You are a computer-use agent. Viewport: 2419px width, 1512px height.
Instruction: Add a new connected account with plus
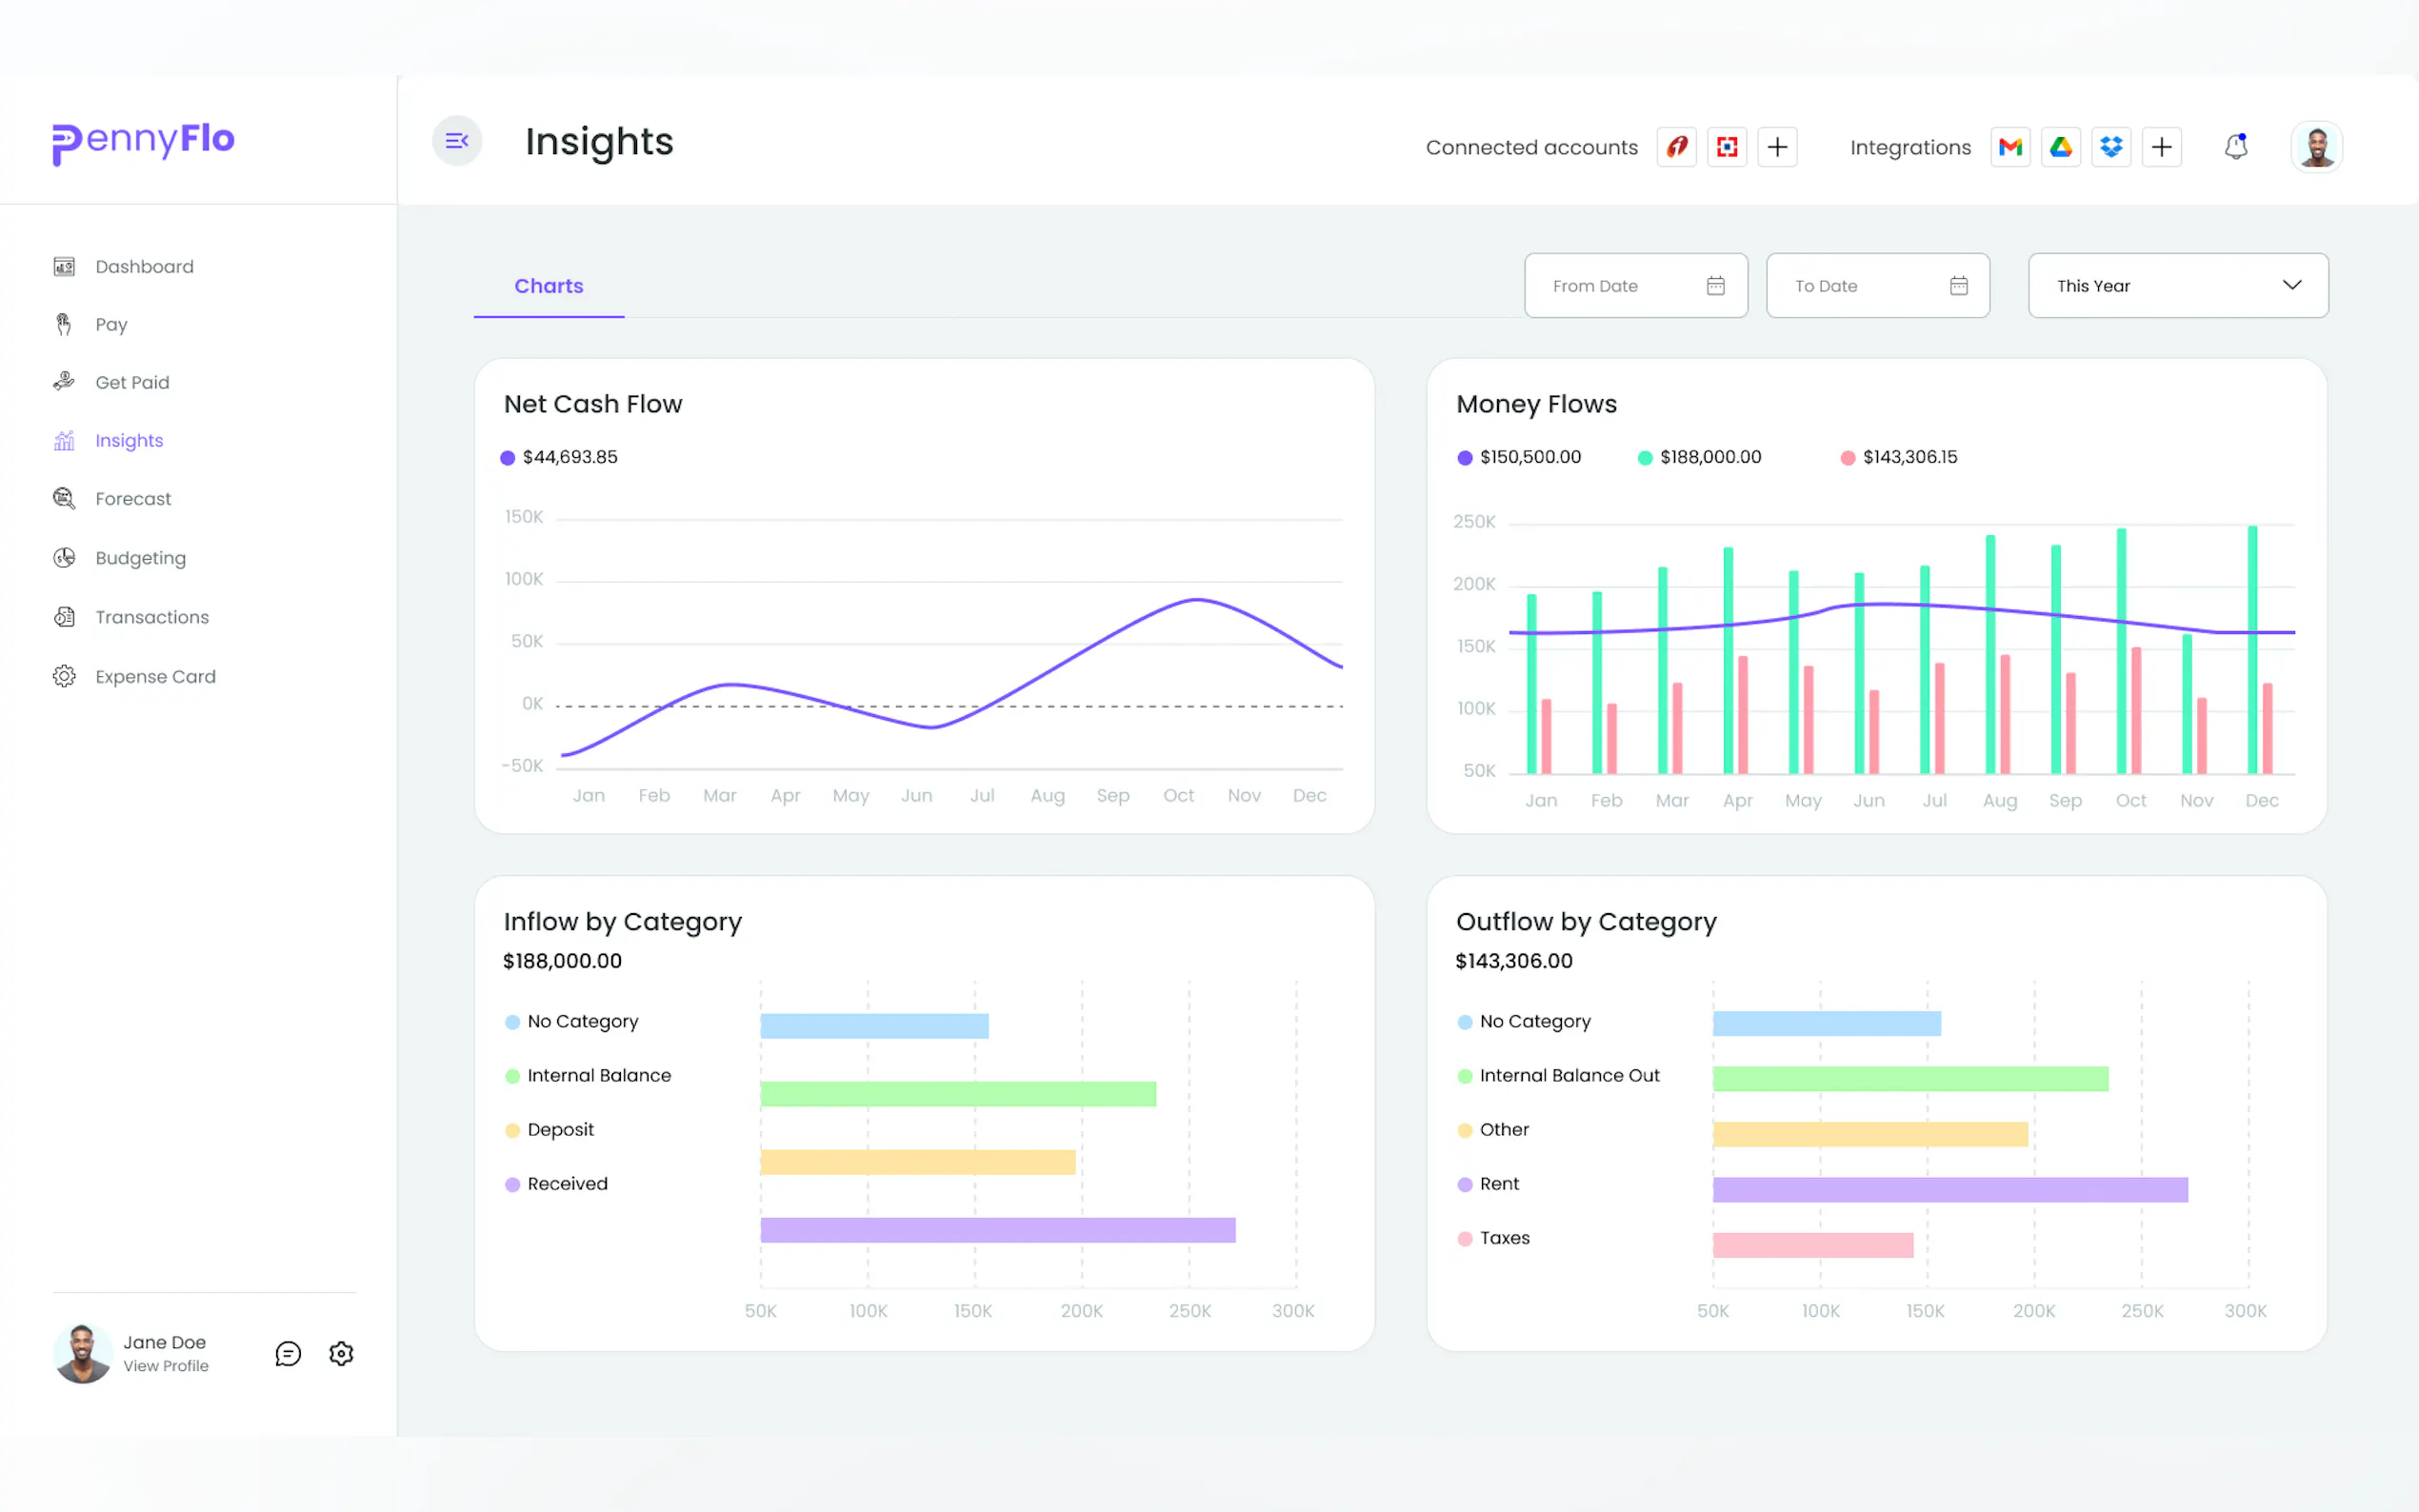pyautogui.click(x=1777, y=147)
